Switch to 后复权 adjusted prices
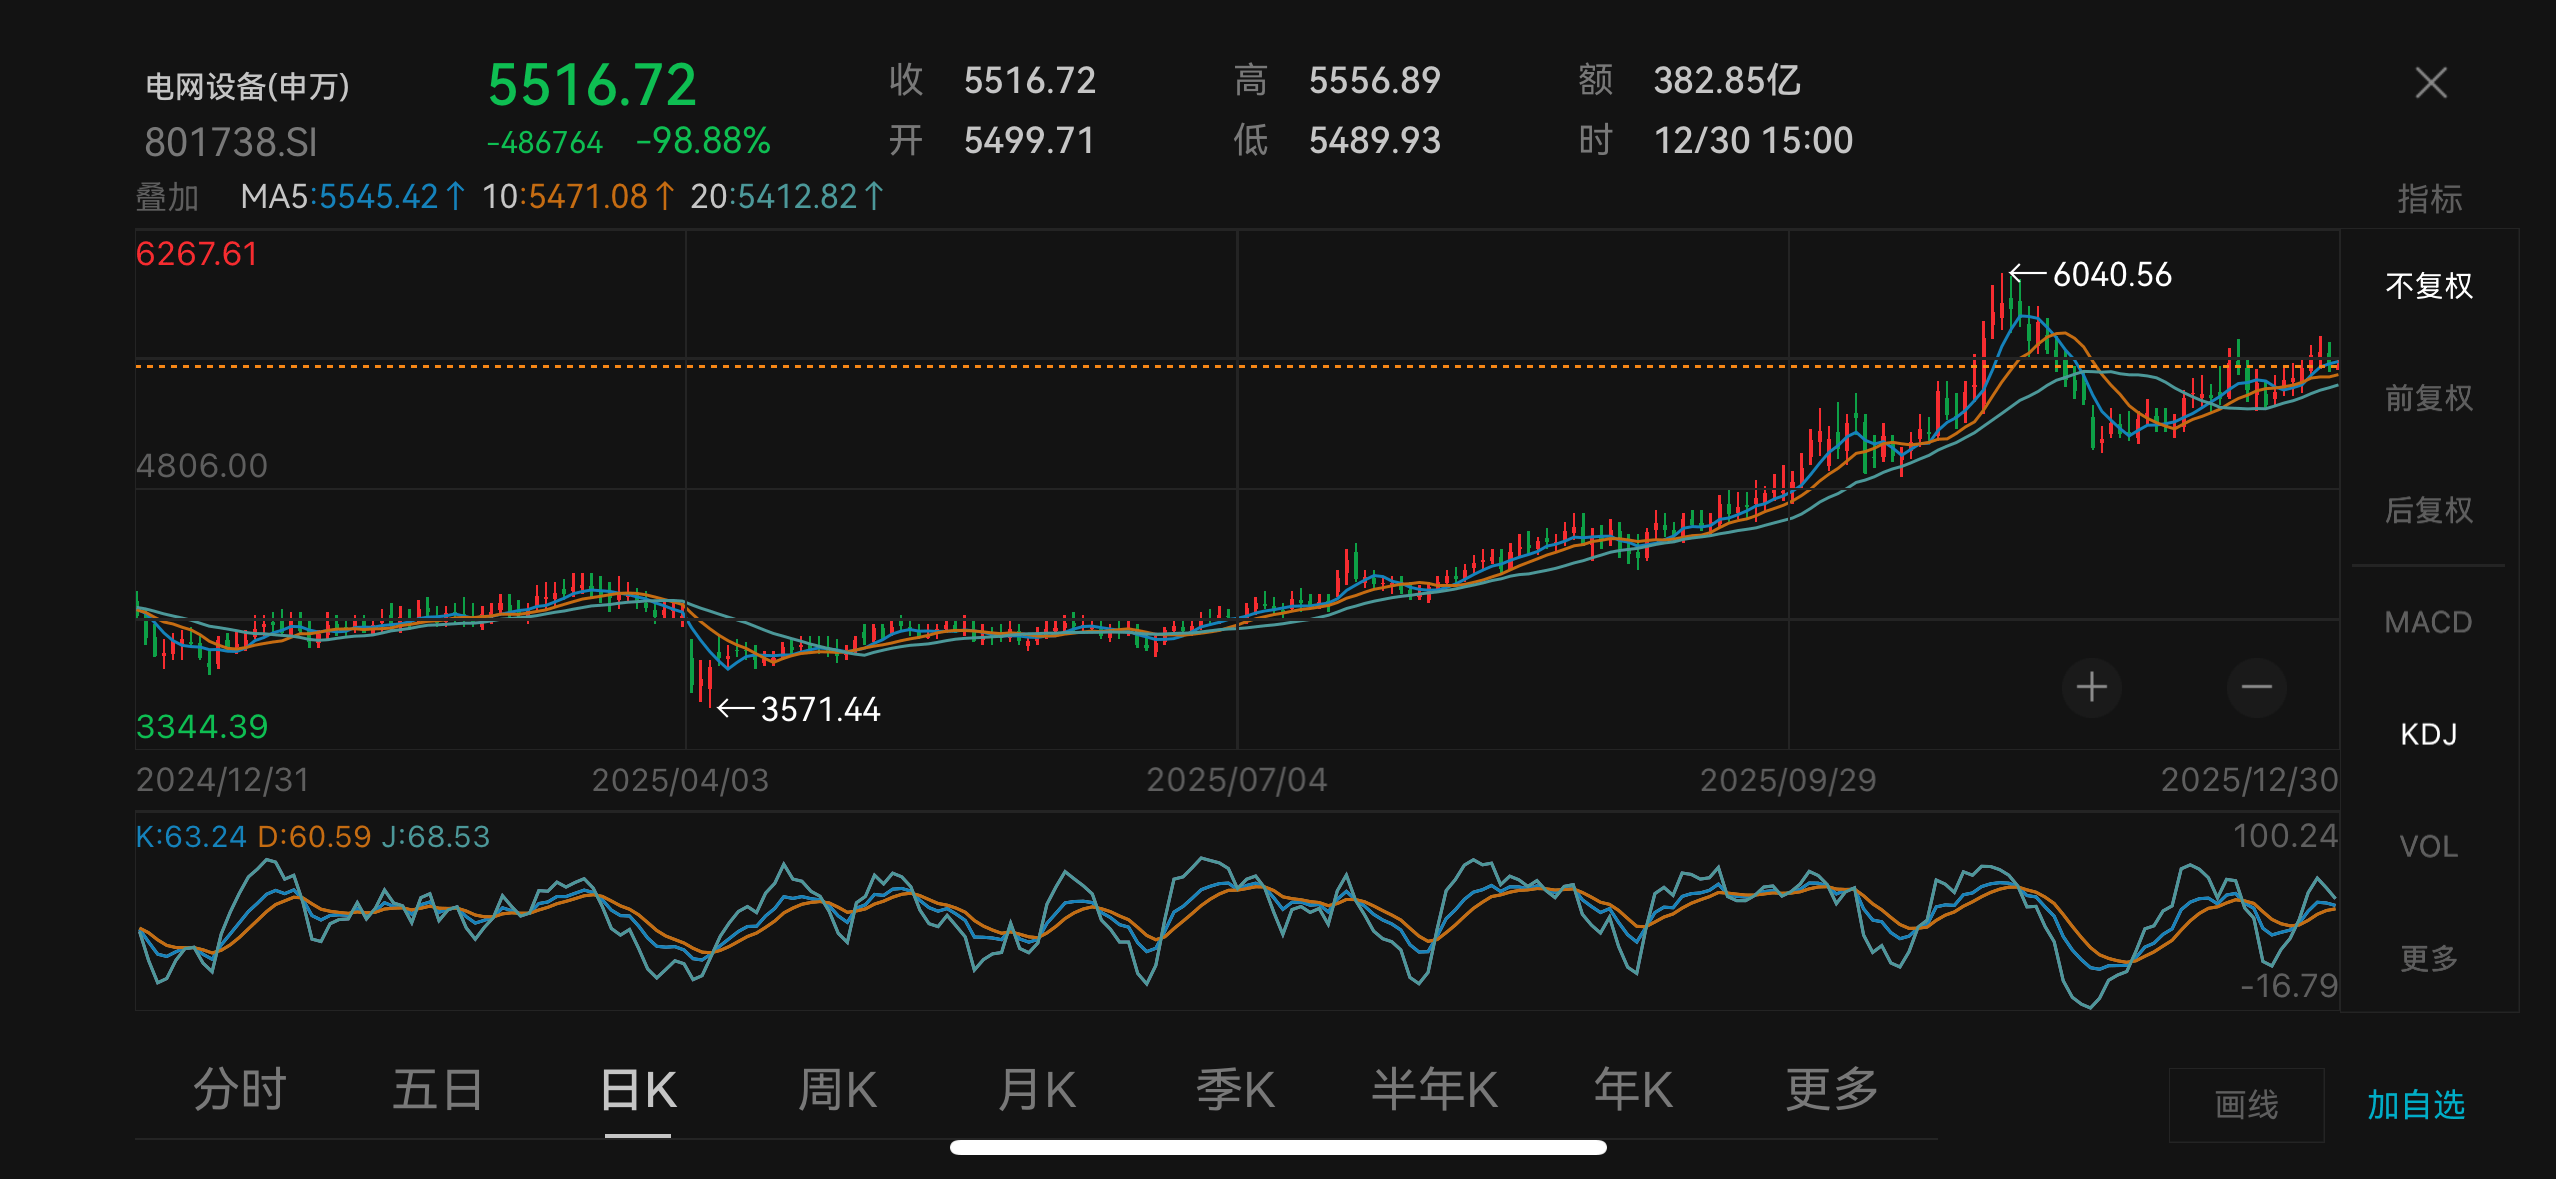The height and width of the screenshot is (1179, 2556). tap(2428, 511)
